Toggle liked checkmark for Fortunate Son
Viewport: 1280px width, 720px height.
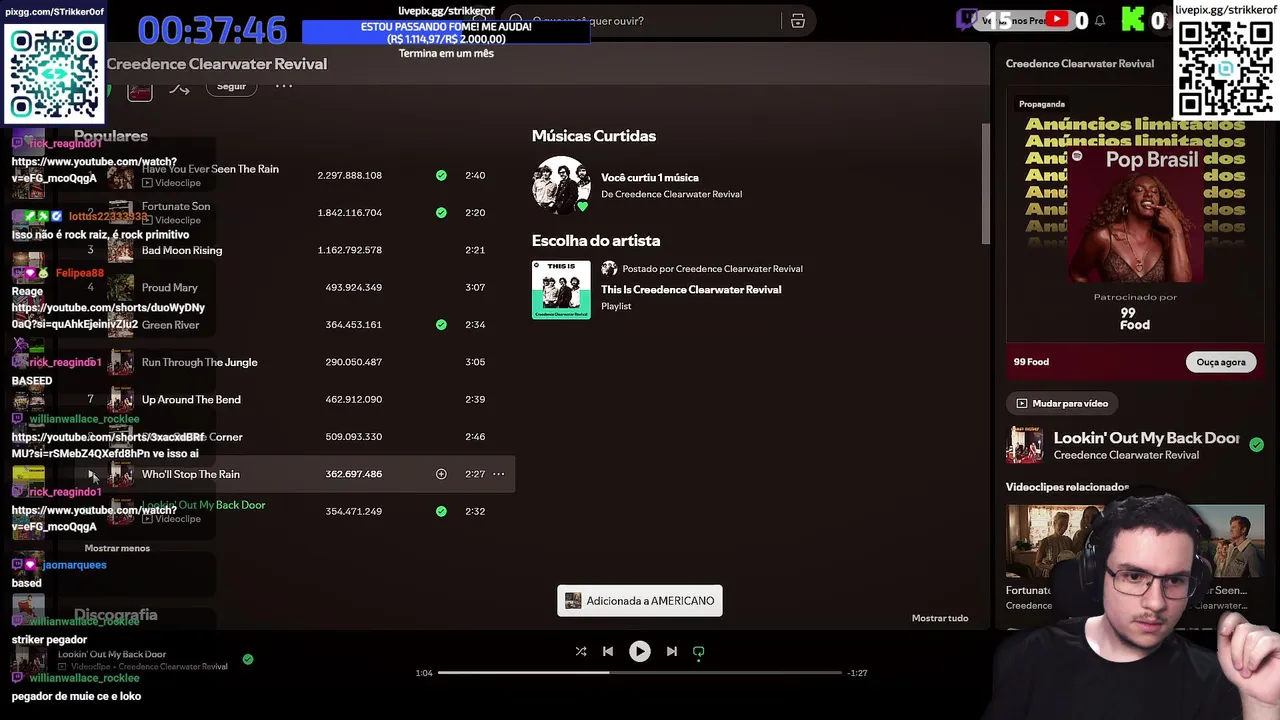click(441, 212)
